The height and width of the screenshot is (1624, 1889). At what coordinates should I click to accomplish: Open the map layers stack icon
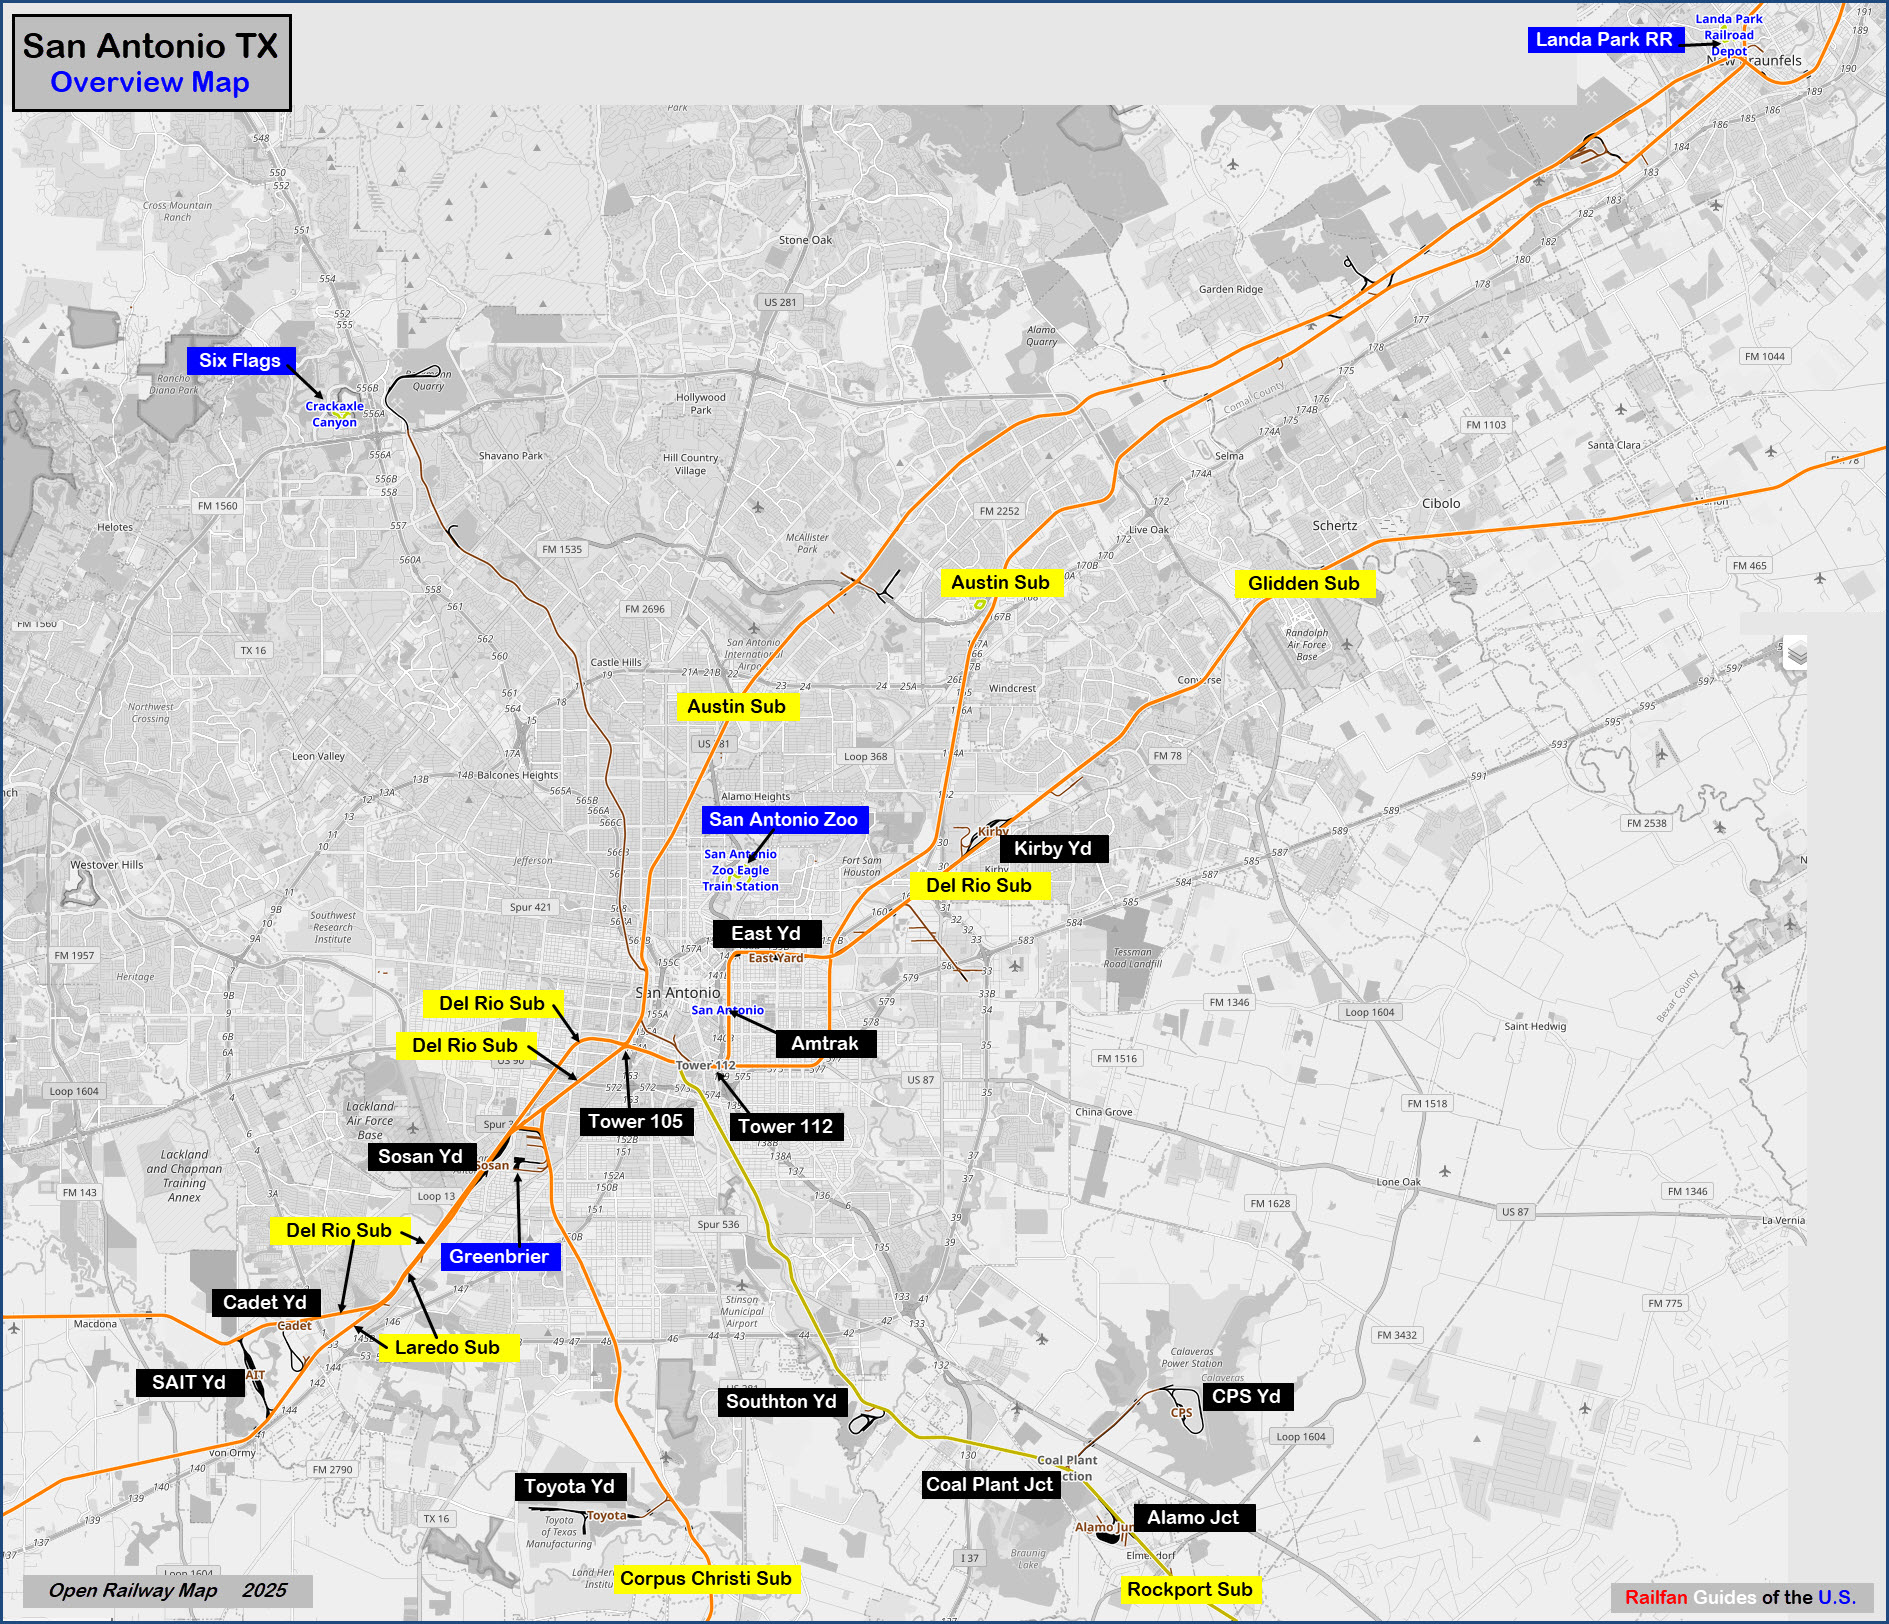(1796, 655)
